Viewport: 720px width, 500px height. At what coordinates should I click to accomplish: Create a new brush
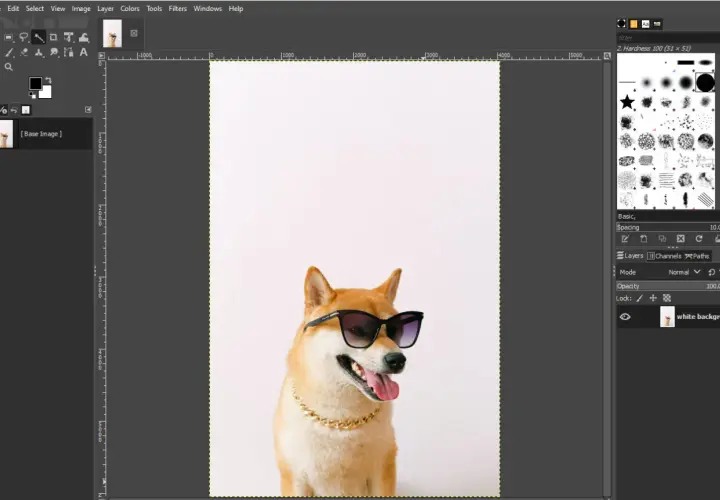tap(643, 239)
